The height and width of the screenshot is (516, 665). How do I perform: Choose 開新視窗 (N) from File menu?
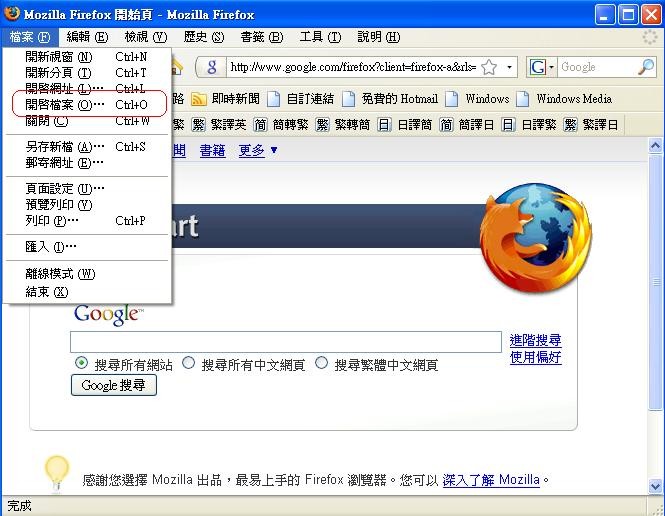coord(87,57)
